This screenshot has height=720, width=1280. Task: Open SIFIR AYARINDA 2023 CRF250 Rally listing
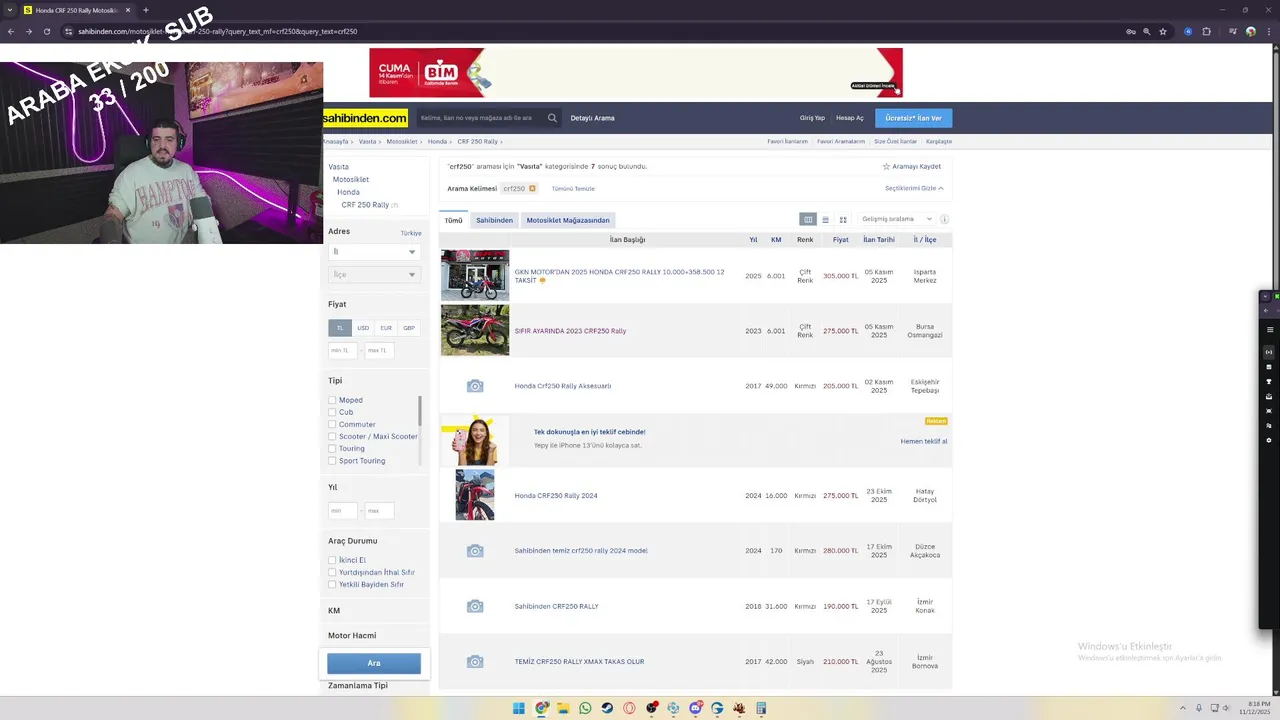pyautogui.click(x=570, y=331)
